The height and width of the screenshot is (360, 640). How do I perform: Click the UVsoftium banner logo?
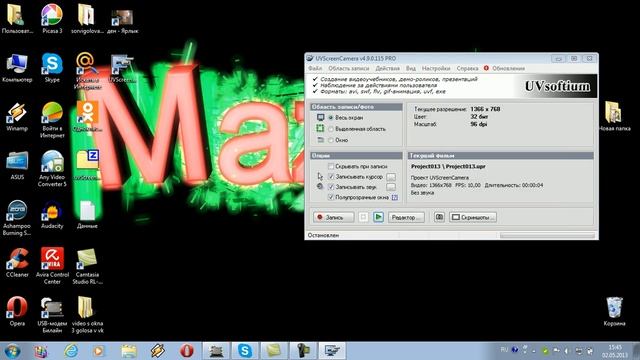click(x=557, y=86)
